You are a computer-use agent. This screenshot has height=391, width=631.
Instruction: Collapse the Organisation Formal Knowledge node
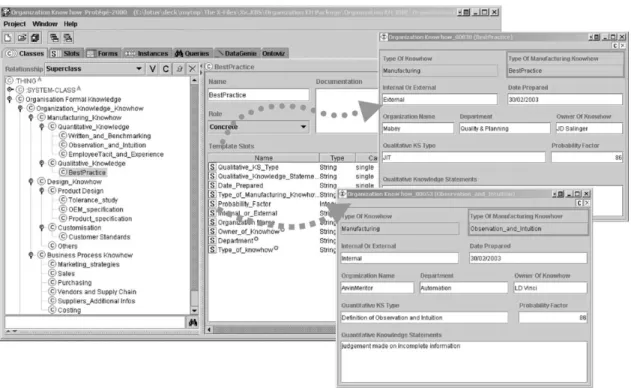(x=10, y=99)
